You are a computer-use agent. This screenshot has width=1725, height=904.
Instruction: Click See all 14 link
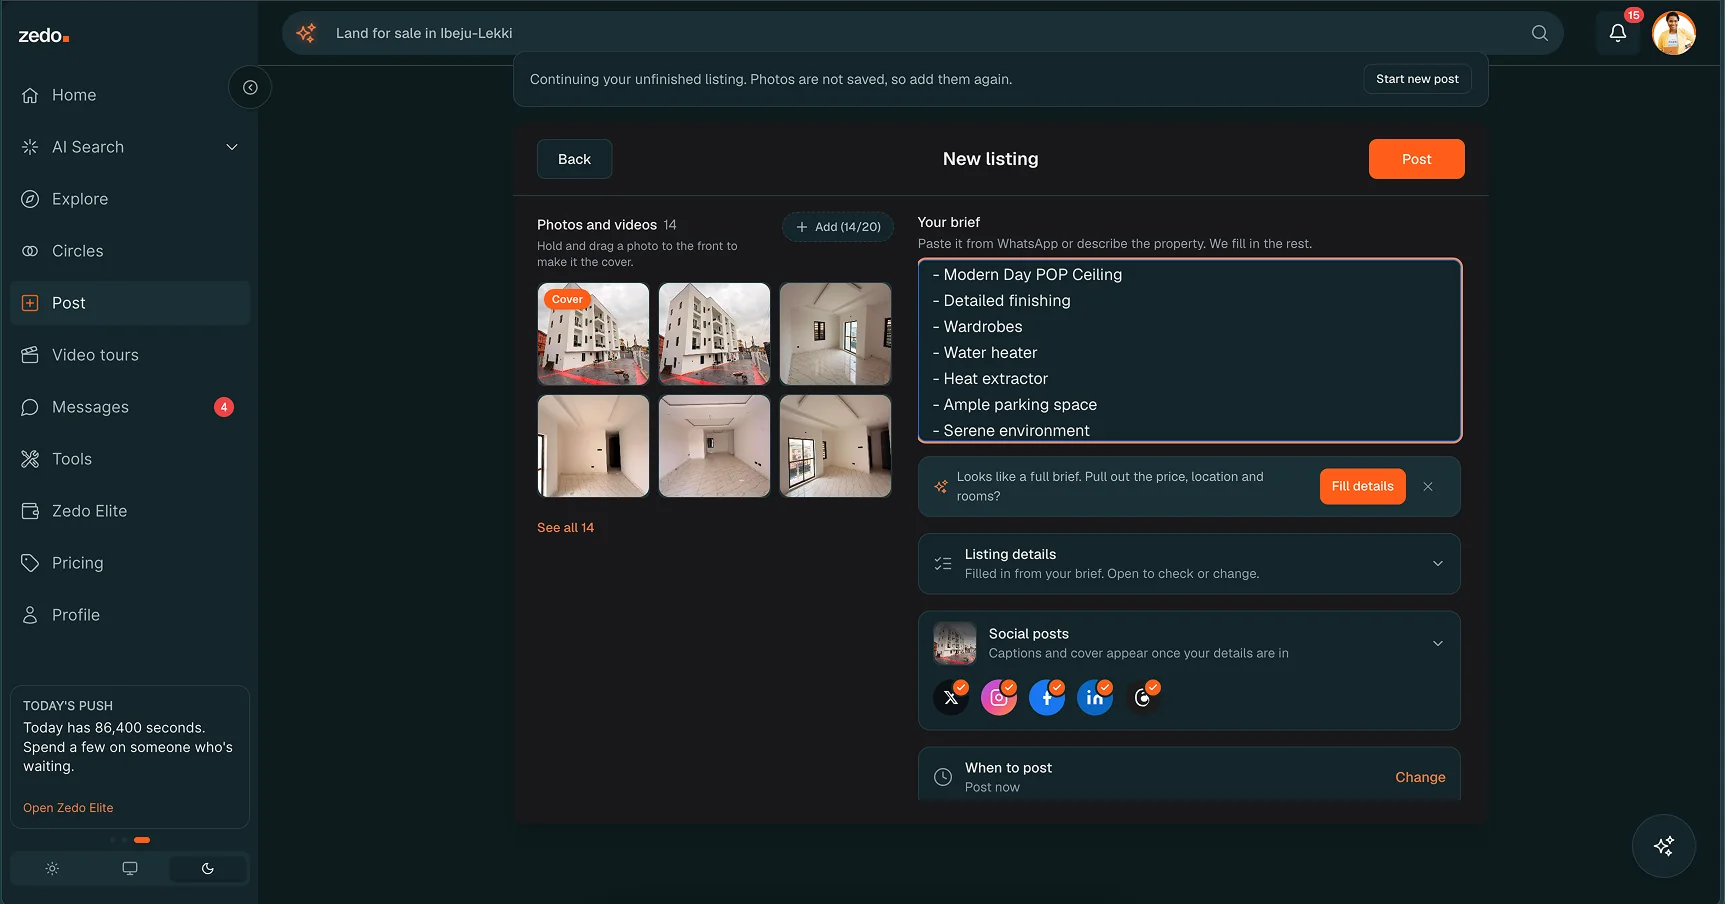tap(565, 527)
